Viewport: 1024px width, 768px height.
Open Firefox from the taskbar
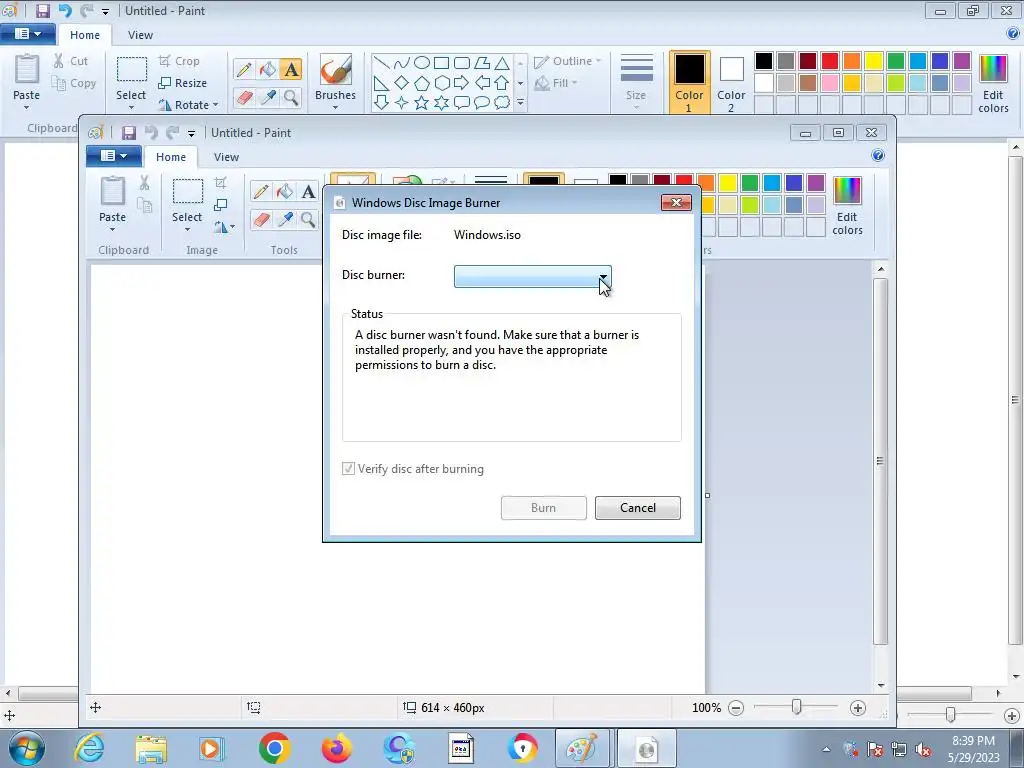(336, 748)
